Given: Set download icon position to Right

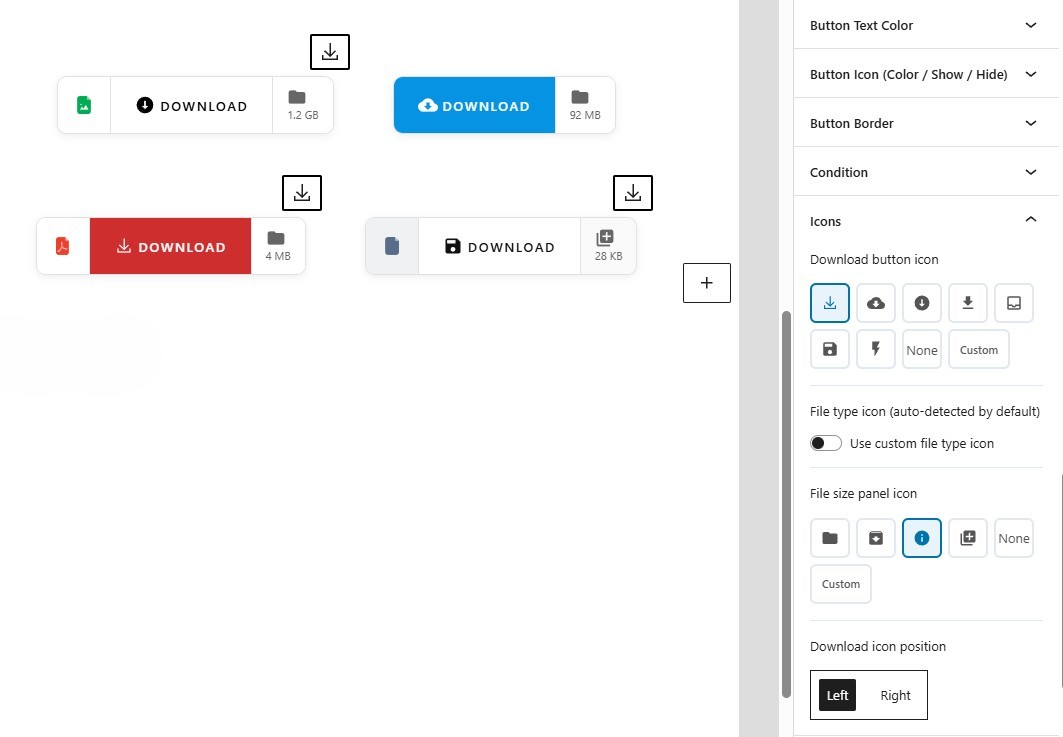Looking at the screenshot, I should click(895, 695).
